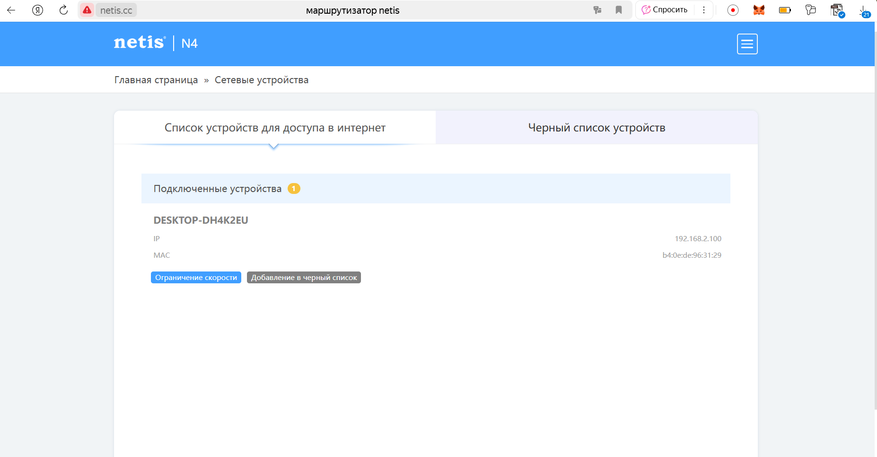Screen dimensions: 877x457
Task: Open the Yandex home icon
Action: click(37, 10)
